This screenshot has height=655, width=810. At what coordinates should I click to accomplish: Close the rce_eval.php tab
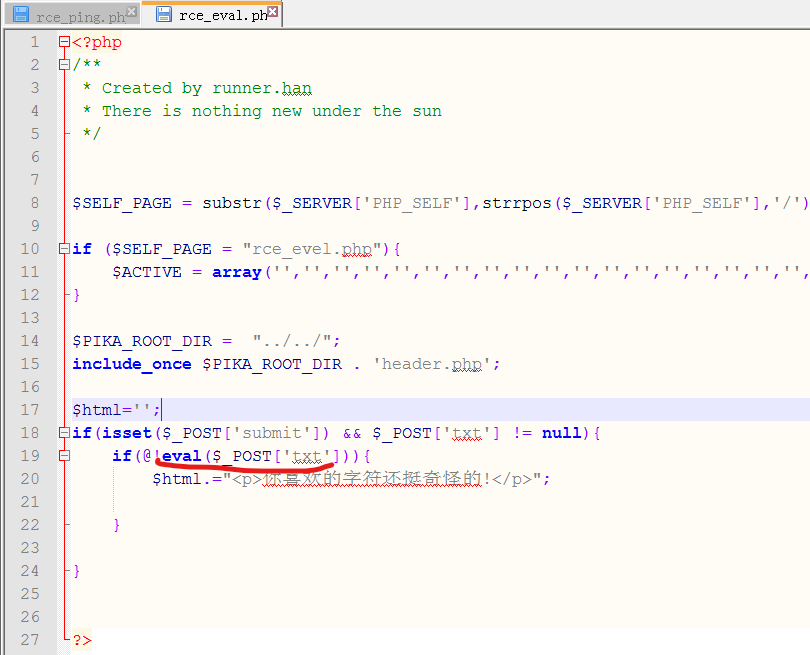(x=274, y=11)
